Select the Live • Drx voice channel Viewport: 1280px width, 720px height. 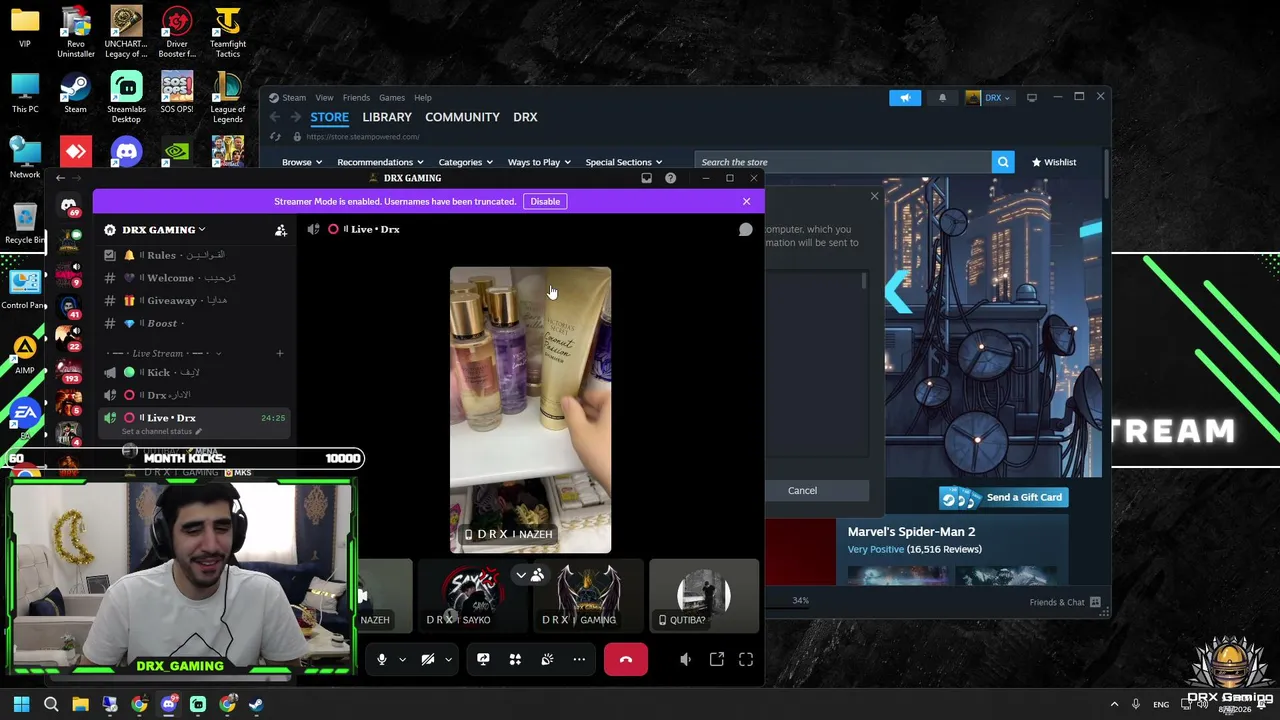click(x=194, y=418)
